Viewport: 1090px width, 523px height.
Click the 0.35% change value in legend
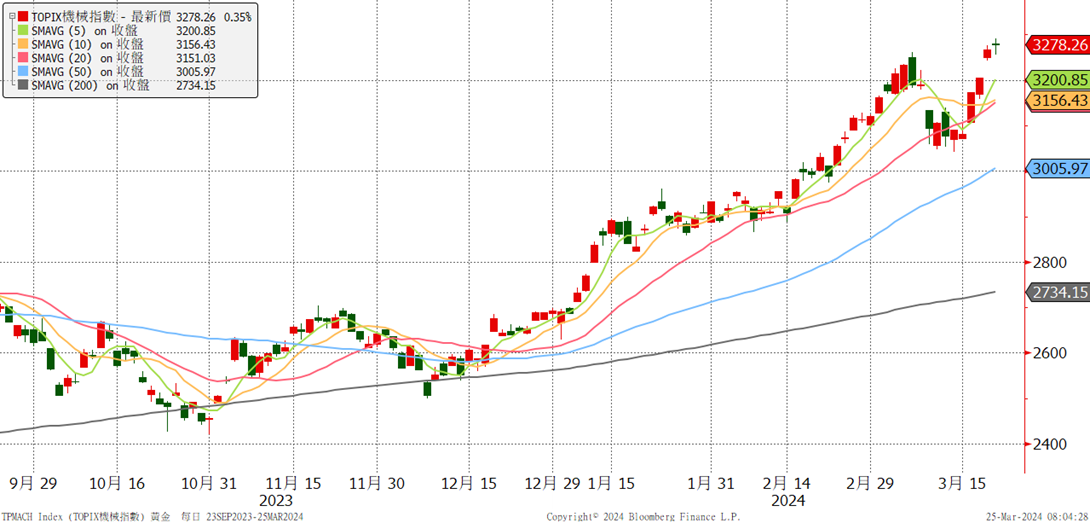pyautogui.click(x=238, y=15)
